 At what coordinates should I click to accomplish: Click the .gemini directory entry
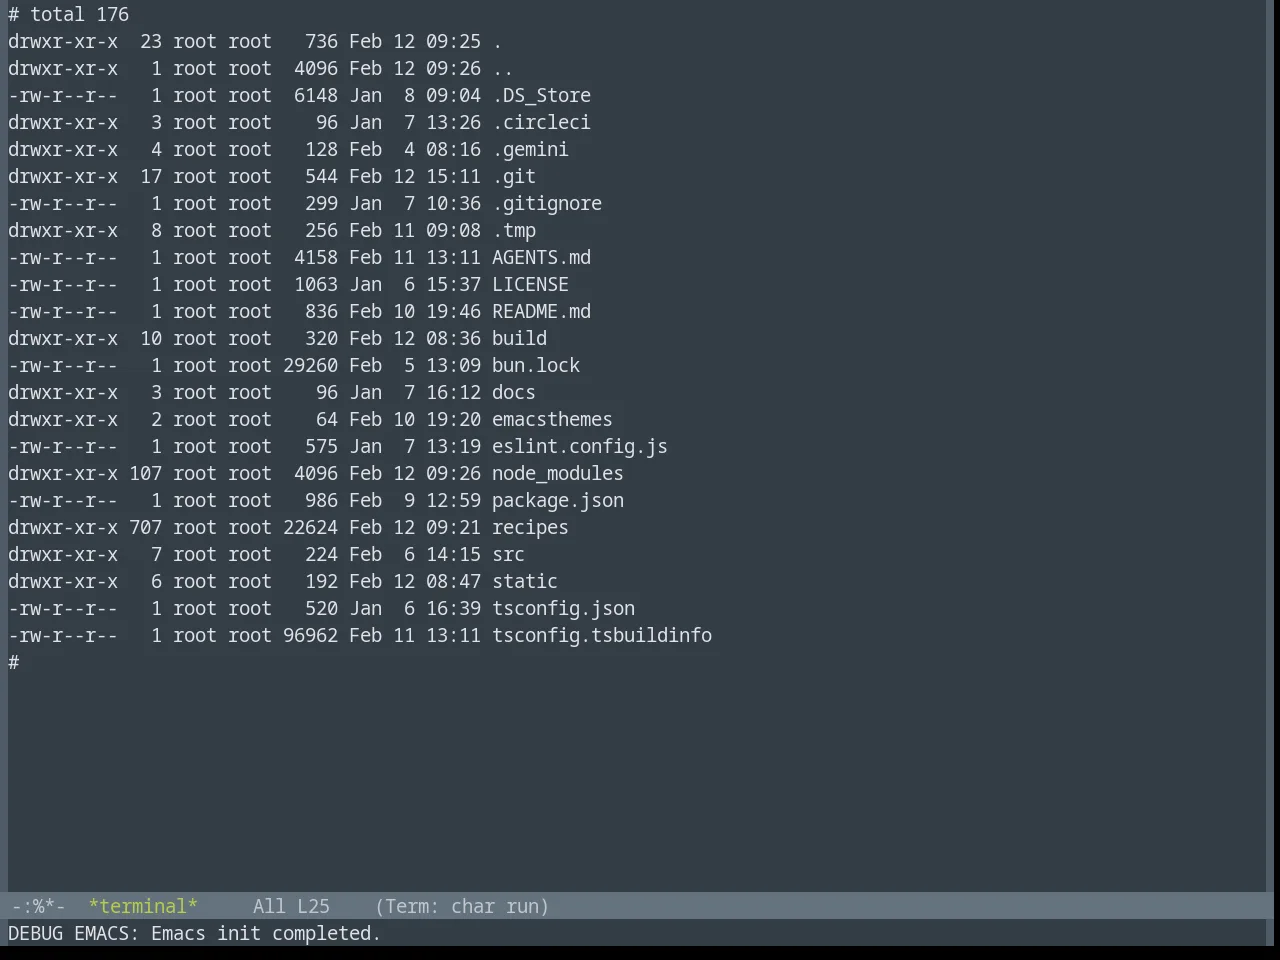point(530,149)
